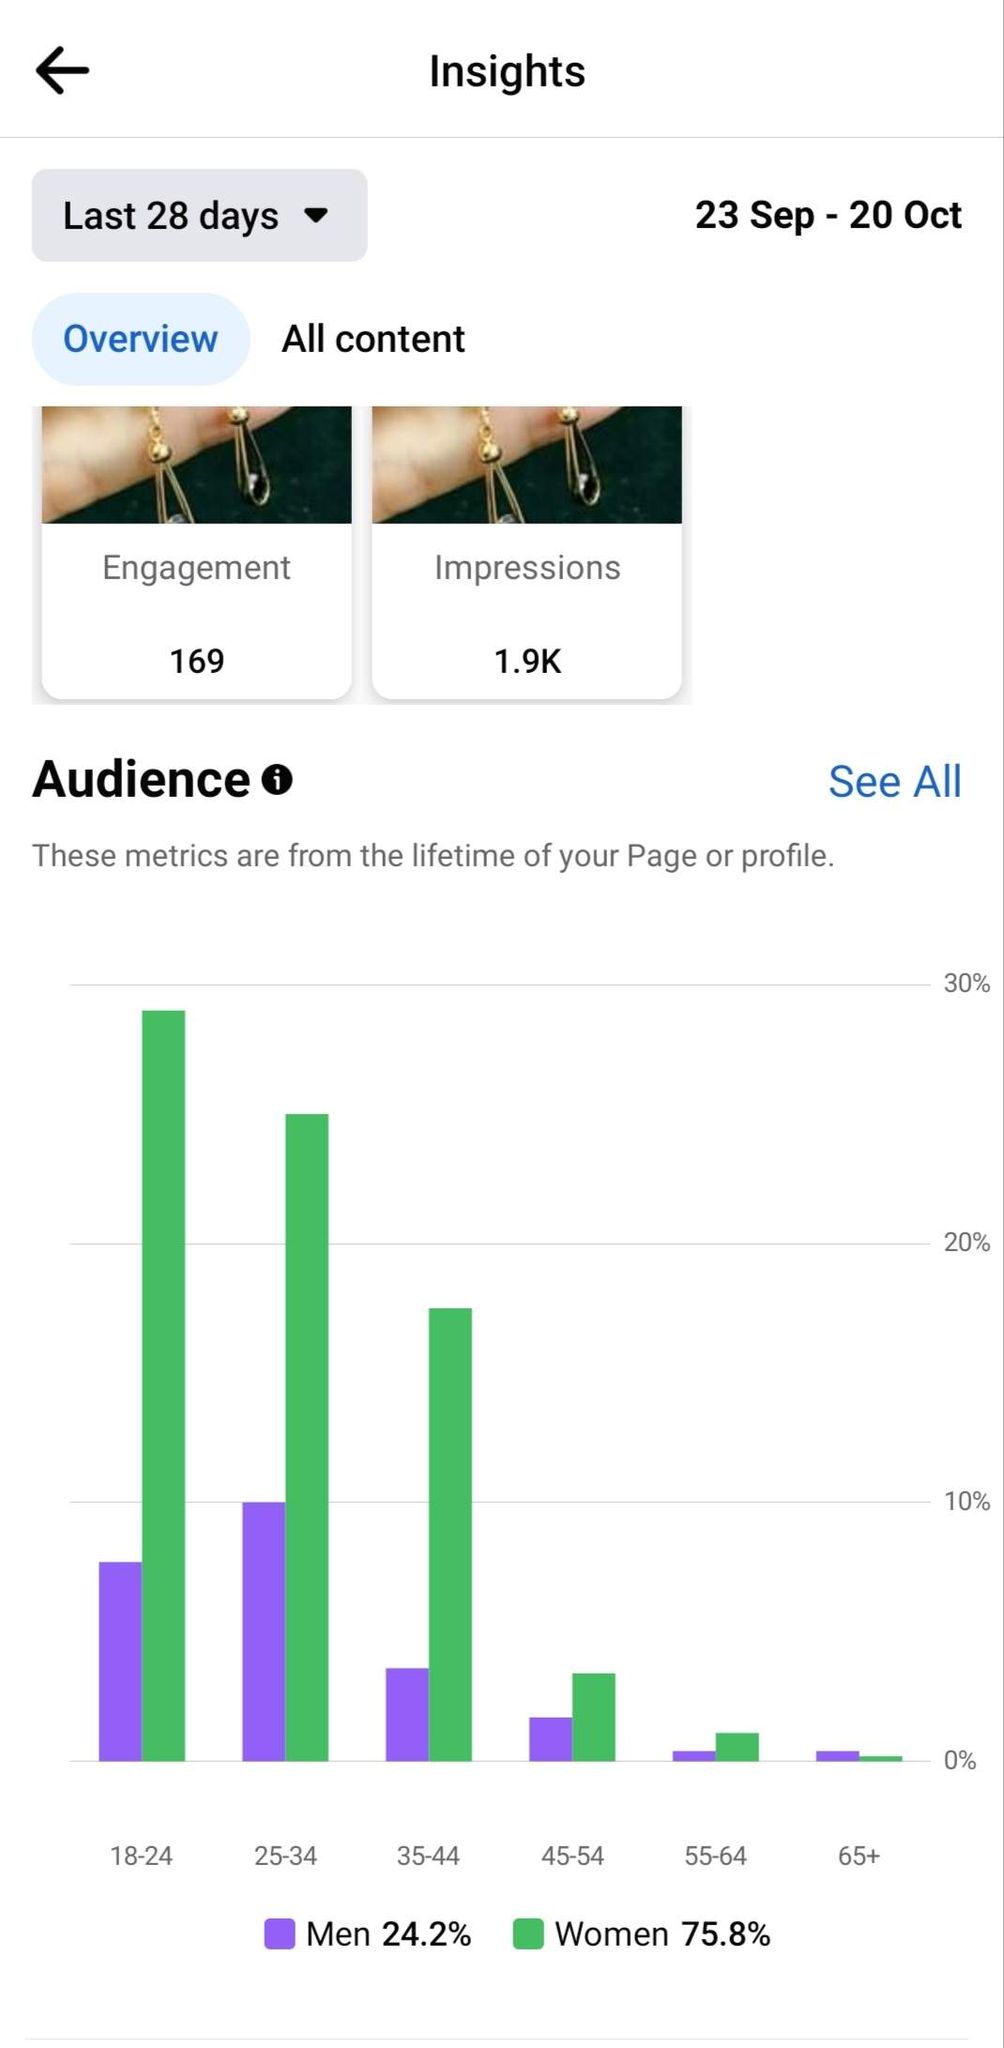Click the dropdown caret beside Last 28 days
Viewport: 1004px width, 2048px height.
tap(316, 215)
